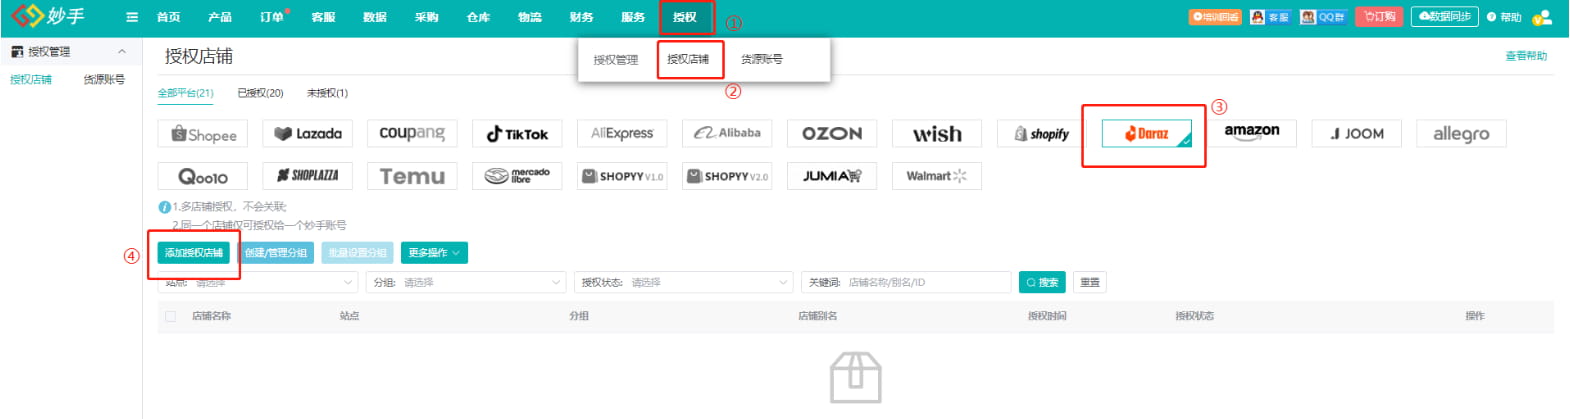Tick the select-all checkbox in table header
Viewport: 1570px width, 419px height.
pos(170,316)
